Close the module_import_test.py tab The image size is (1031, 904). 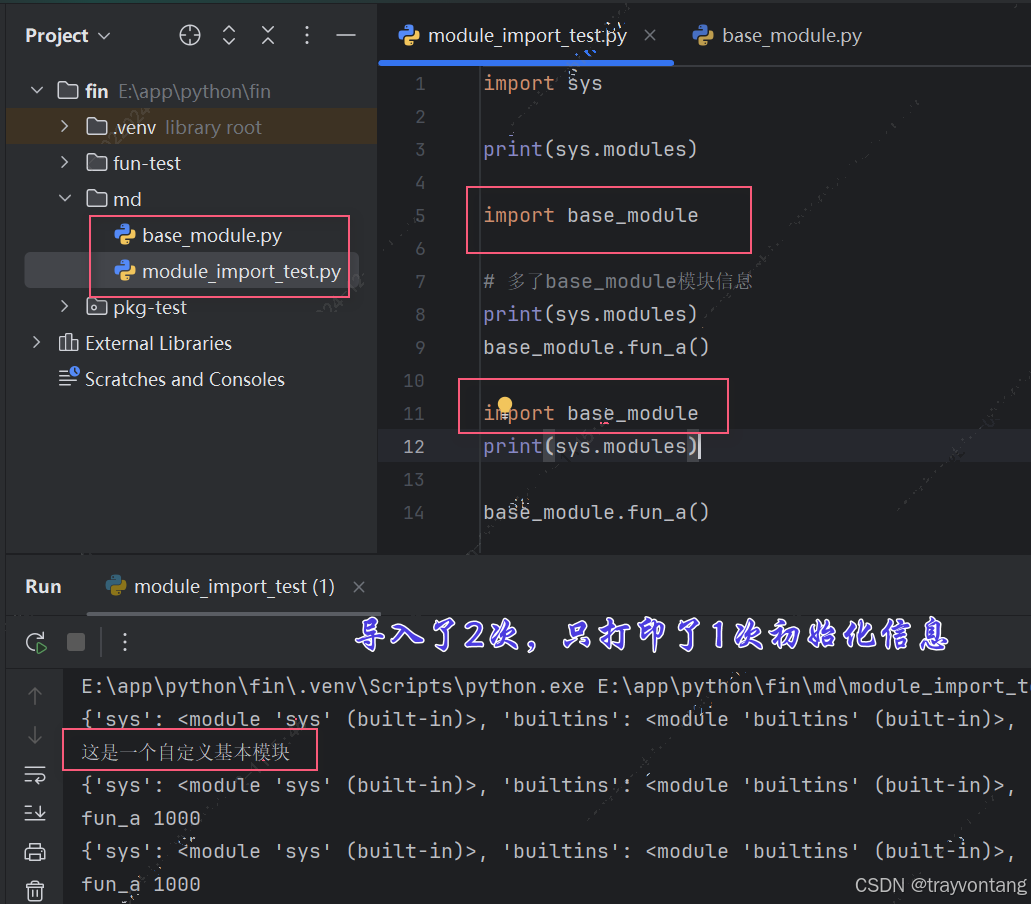pyautogui.click(x=650, y=35)
